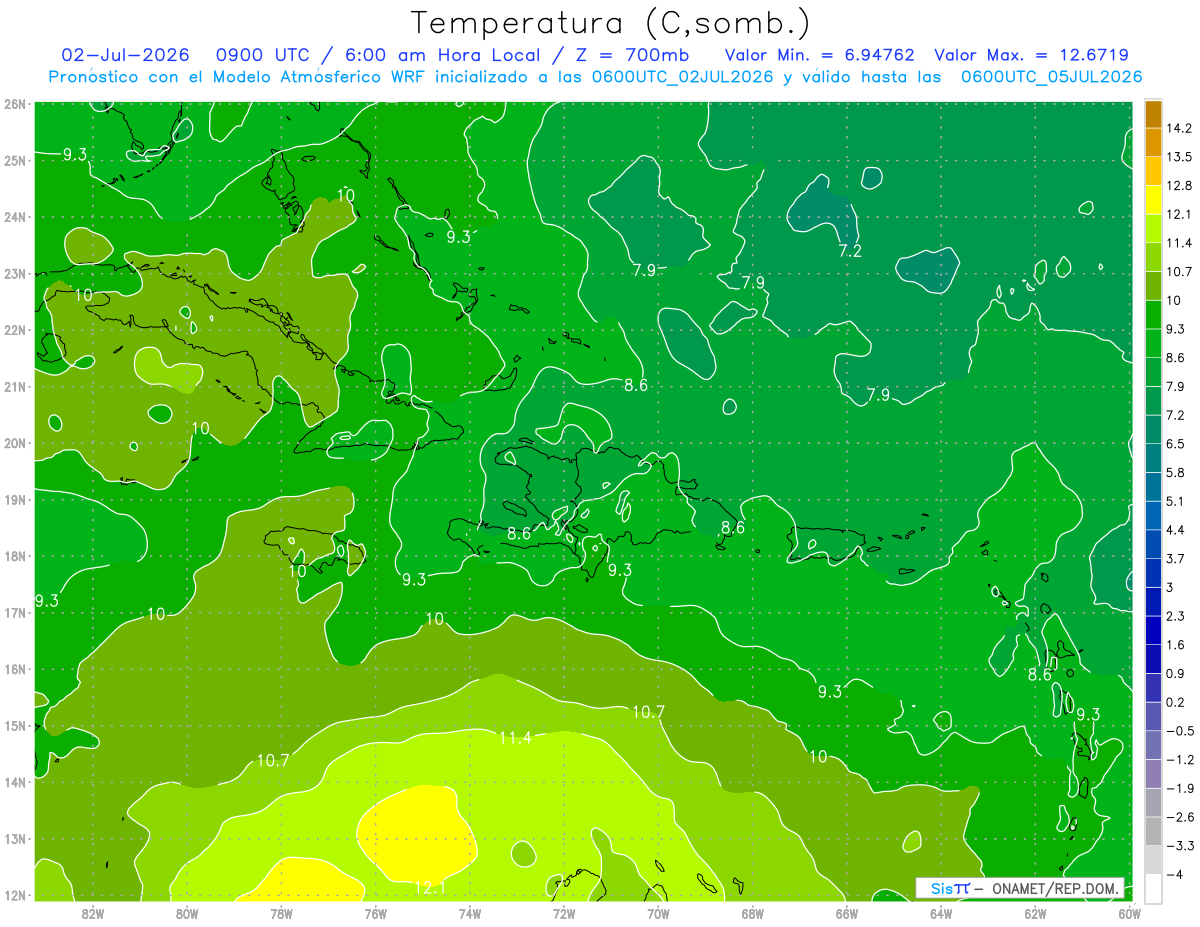Click the legend value 5.1
1200x927 pixels.
pos(1177,501)
